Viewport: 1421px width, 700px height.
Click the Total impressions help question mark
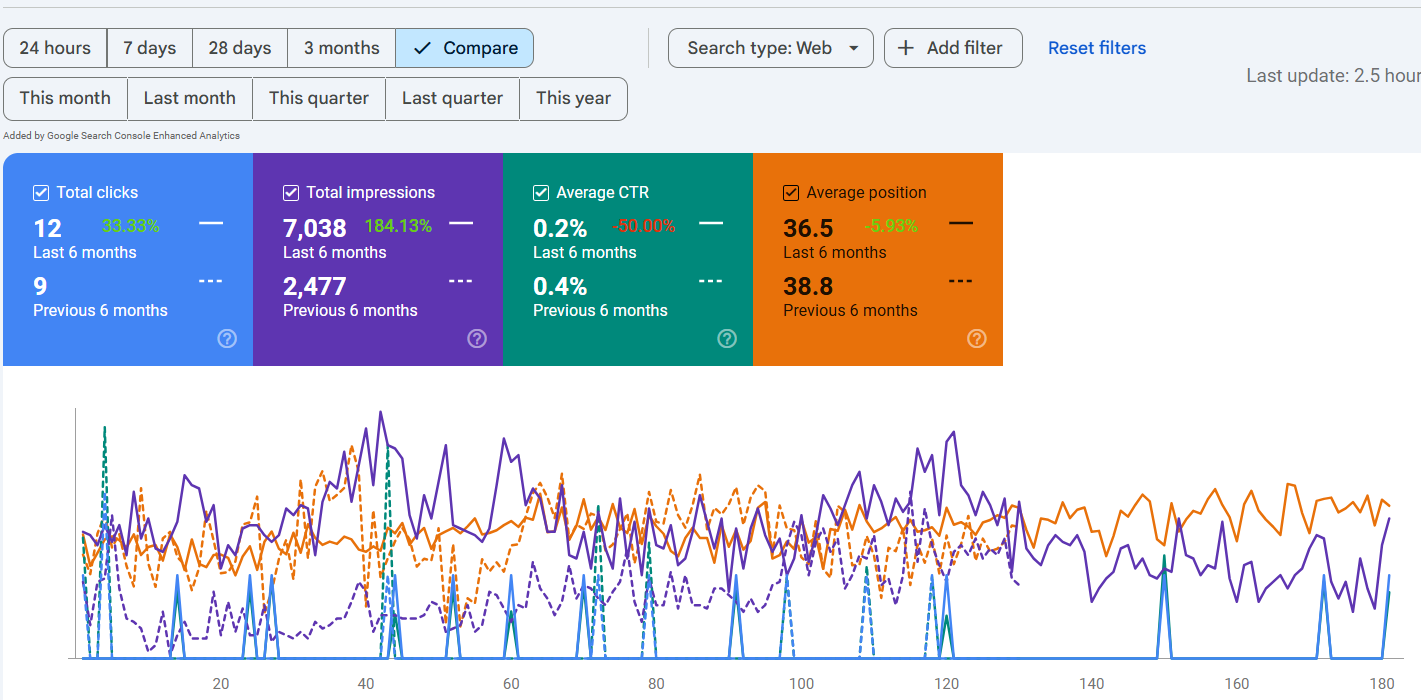point(477,339)
